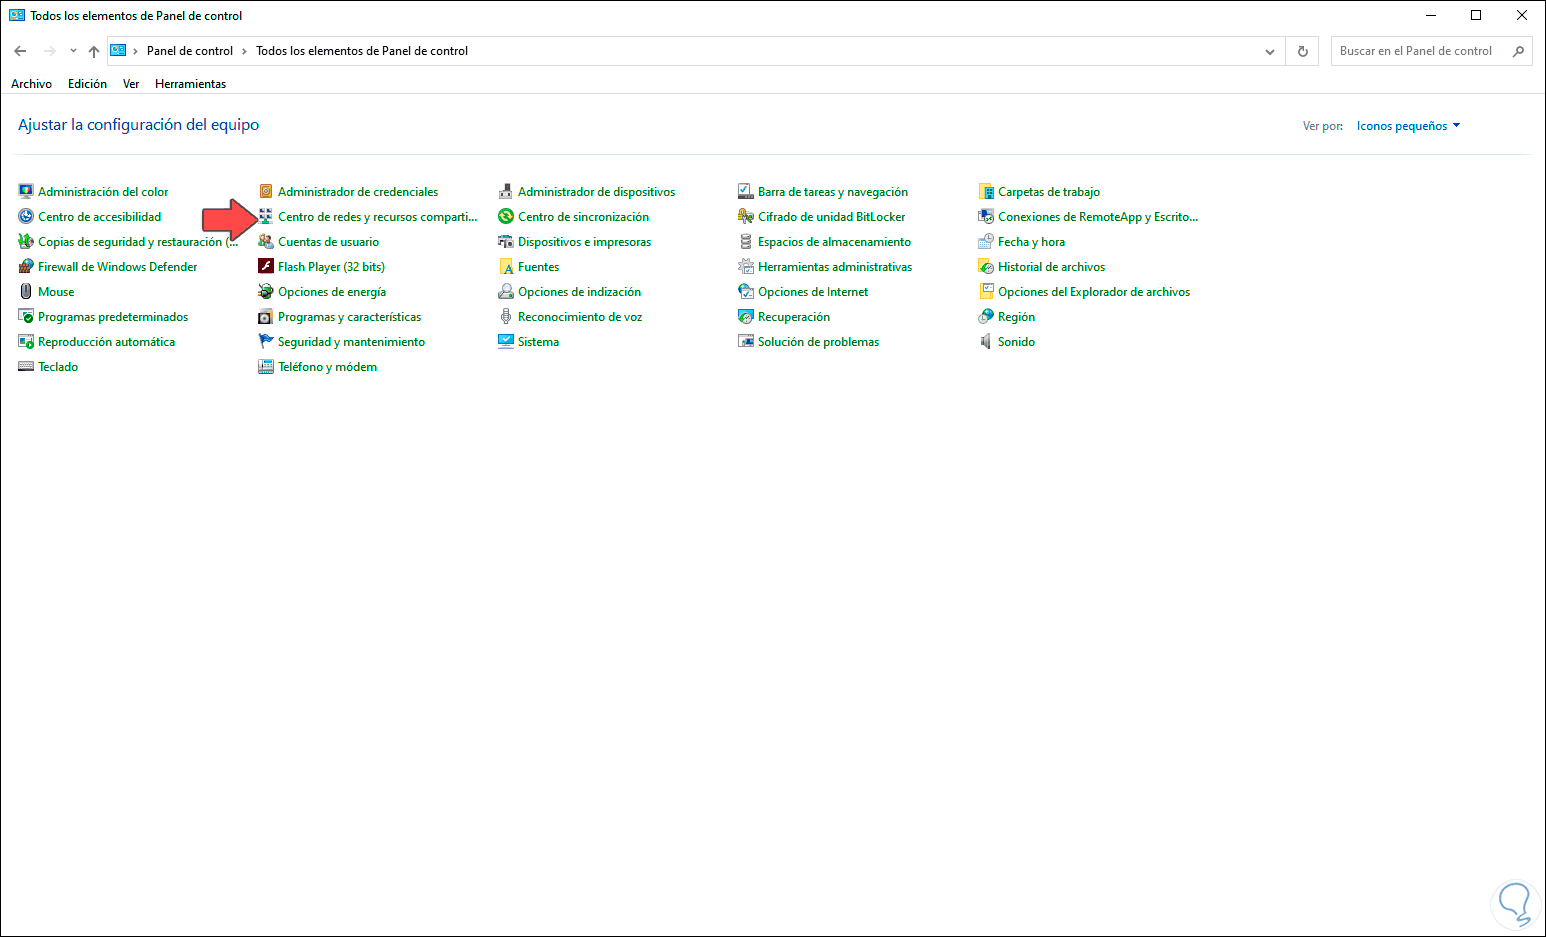Viewport: 1546px width, 937px height.
Task: Open Historial de archivos
Action: (x=1051, y=266)
